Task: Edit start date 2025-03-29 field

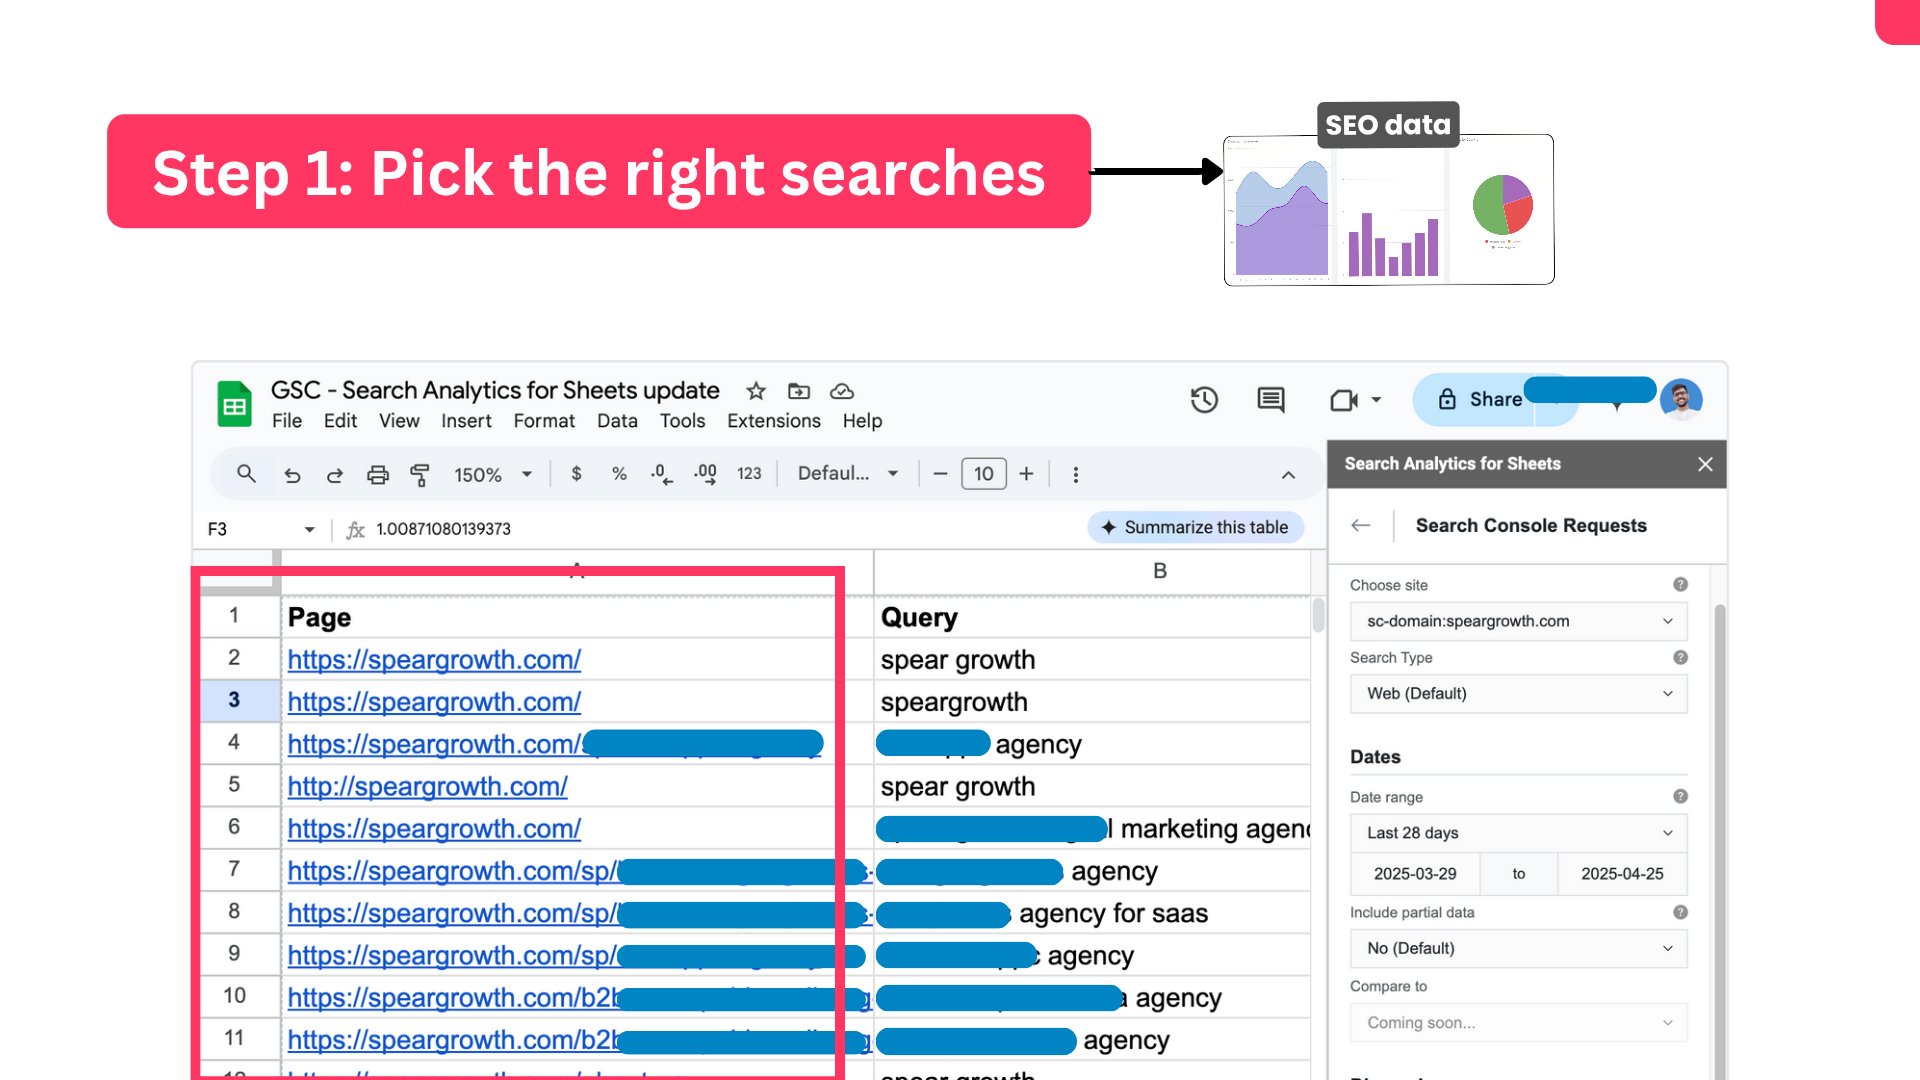Action: pos(1415,874)
